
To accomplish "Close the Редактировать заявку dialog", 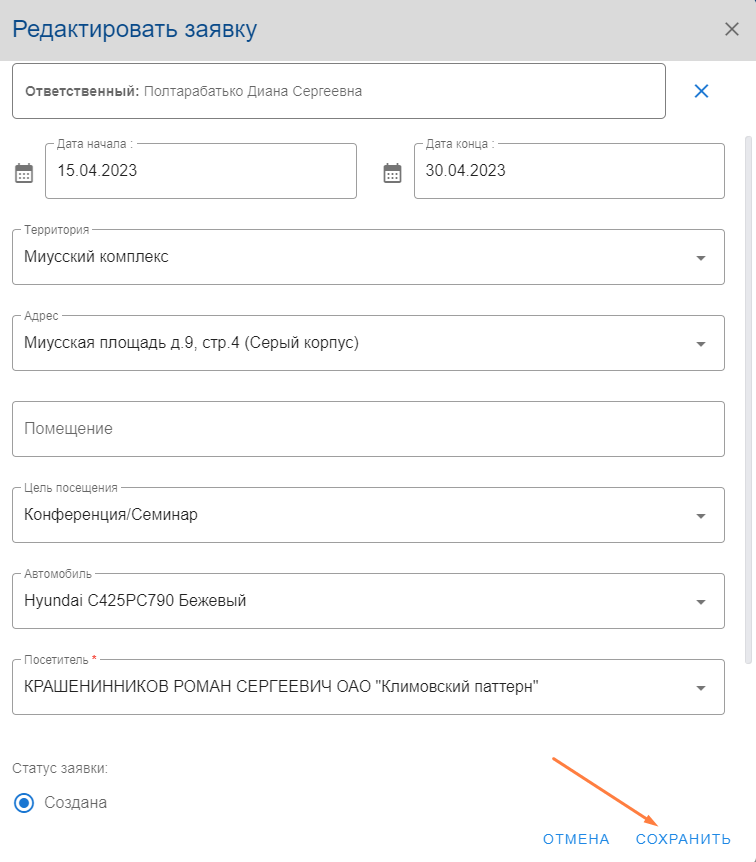I will (x=732, y=29).
